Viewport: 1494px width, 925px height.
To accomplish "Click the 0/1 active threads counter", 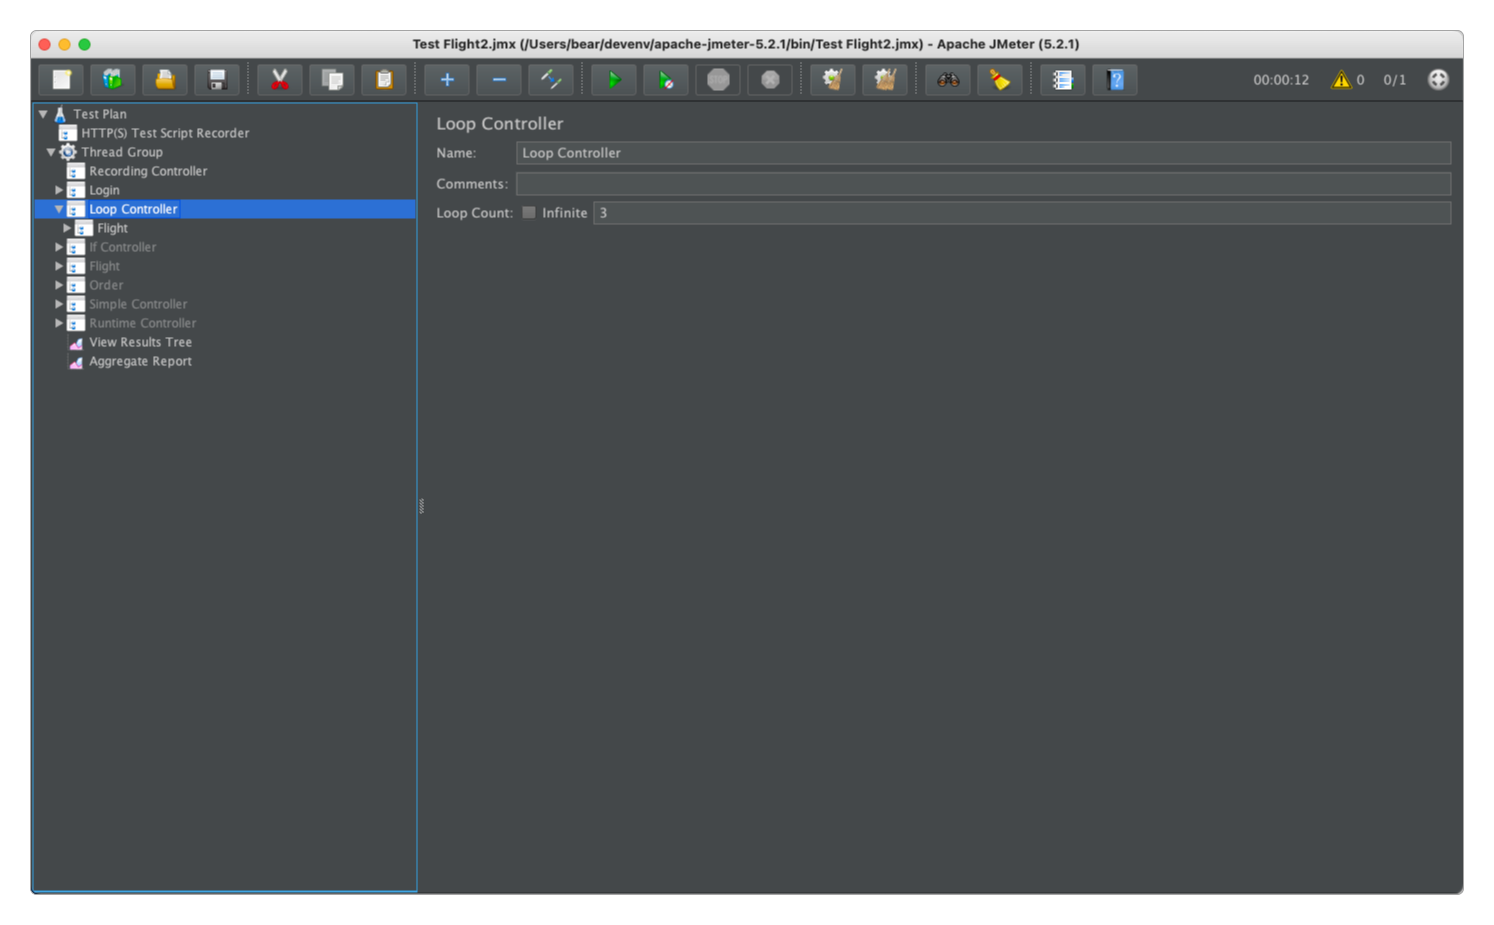I will pos(1394,80).
